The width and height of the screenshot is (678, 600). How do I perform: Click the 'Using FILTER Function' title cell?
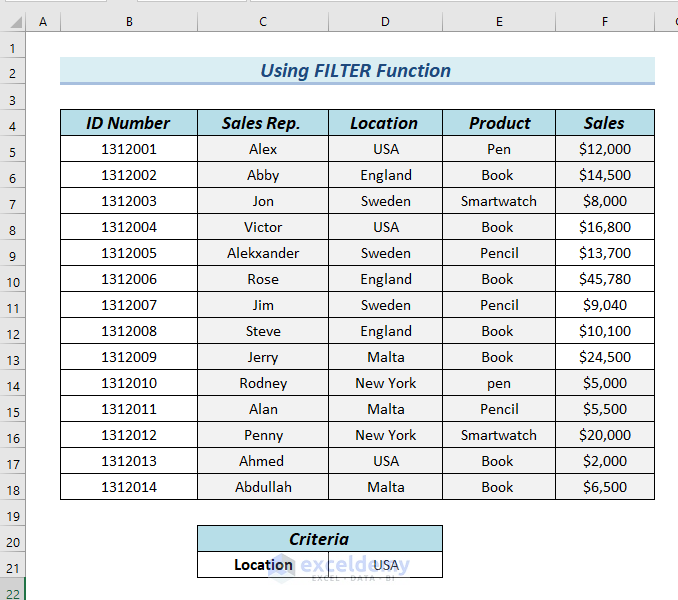pos(356,71)
